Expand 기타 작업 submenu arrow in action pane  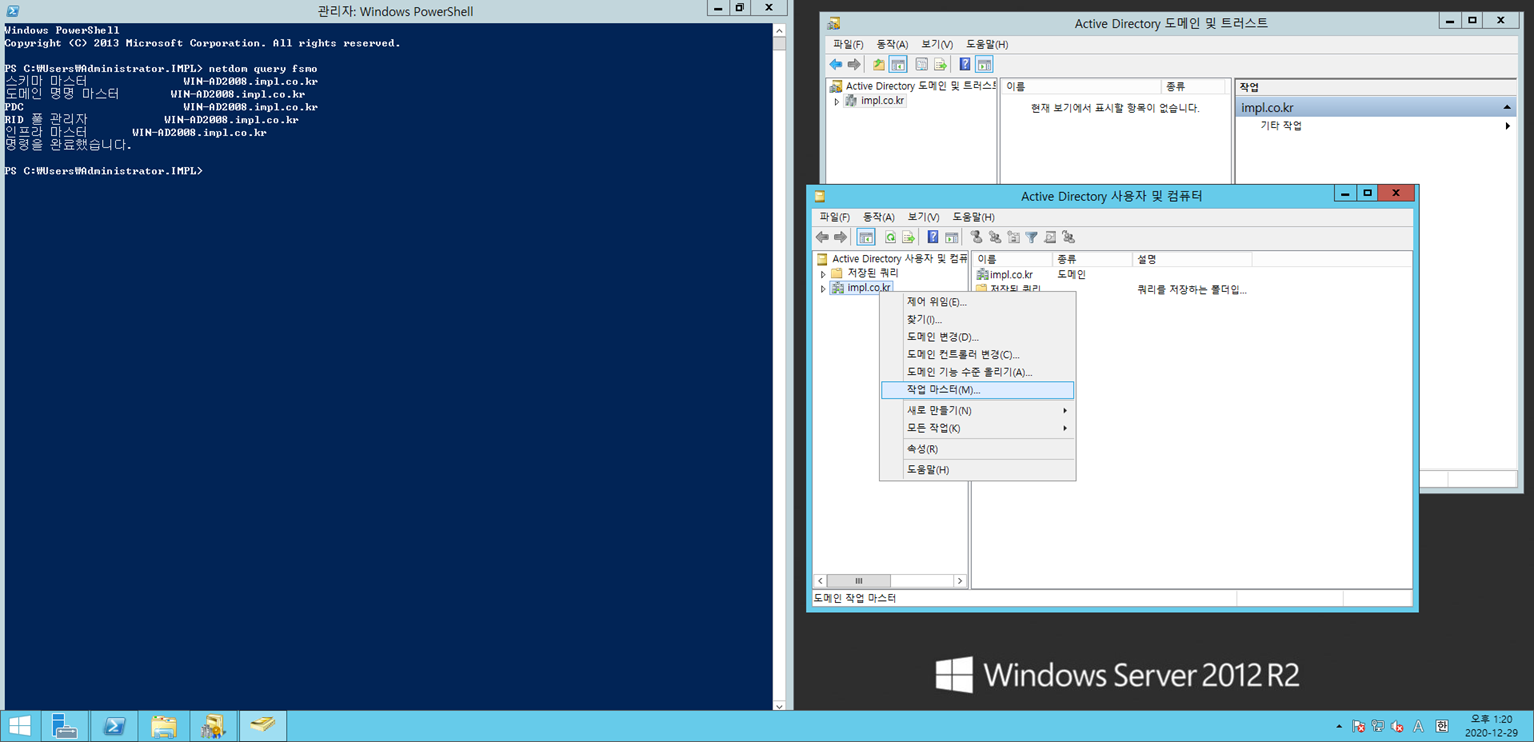(1507, 126)
